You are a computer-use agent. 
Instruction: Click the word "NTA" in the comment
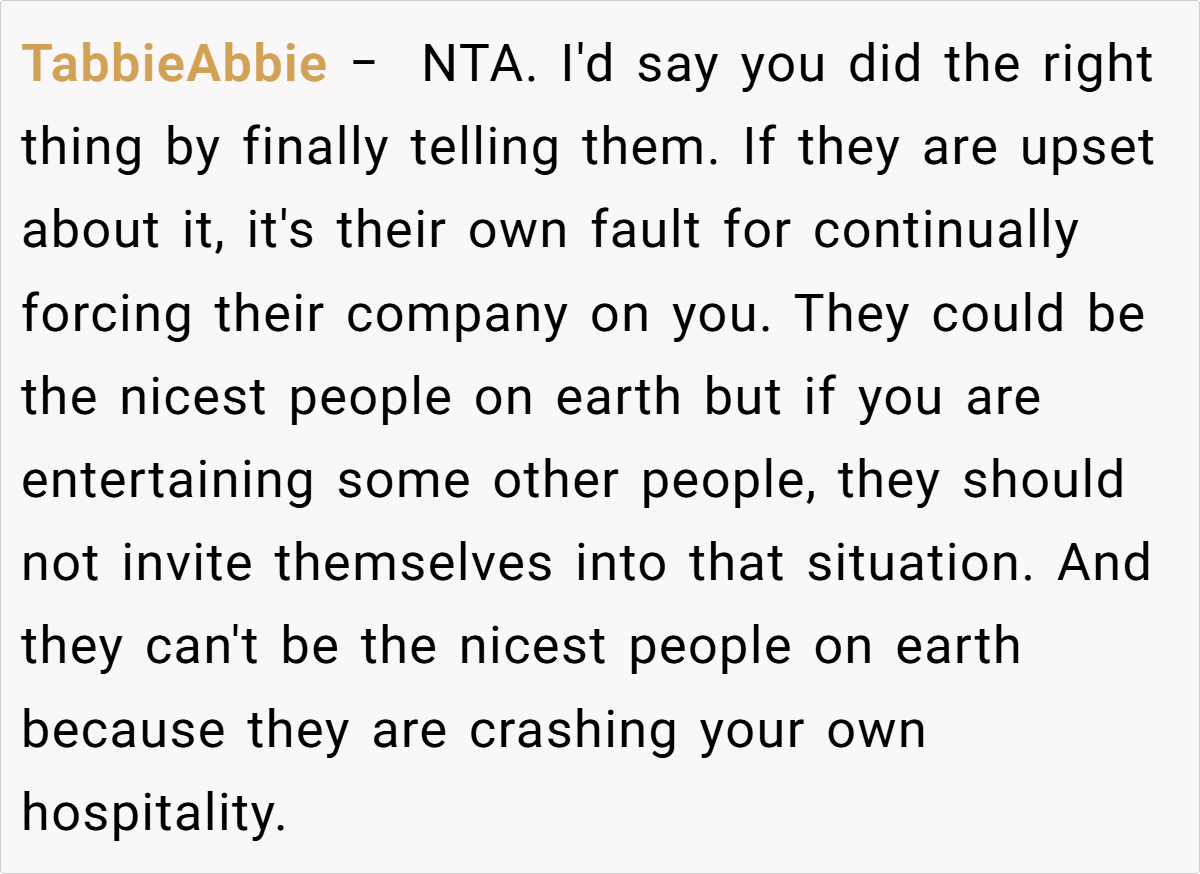click(471, 65)
